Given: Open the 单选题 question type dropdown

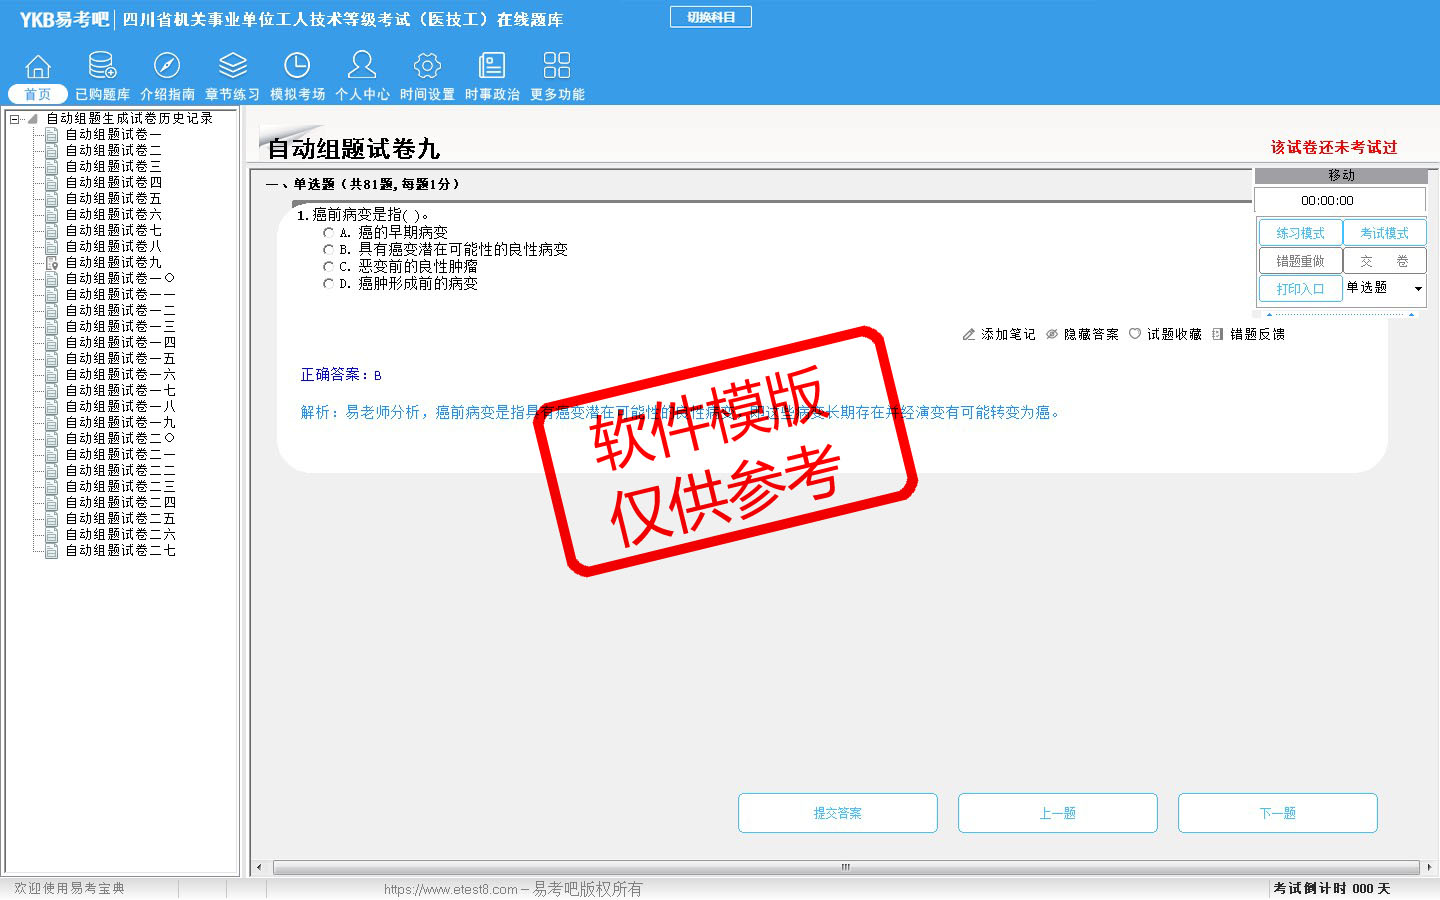Looking at the screenshot, I should [1418, 288].
